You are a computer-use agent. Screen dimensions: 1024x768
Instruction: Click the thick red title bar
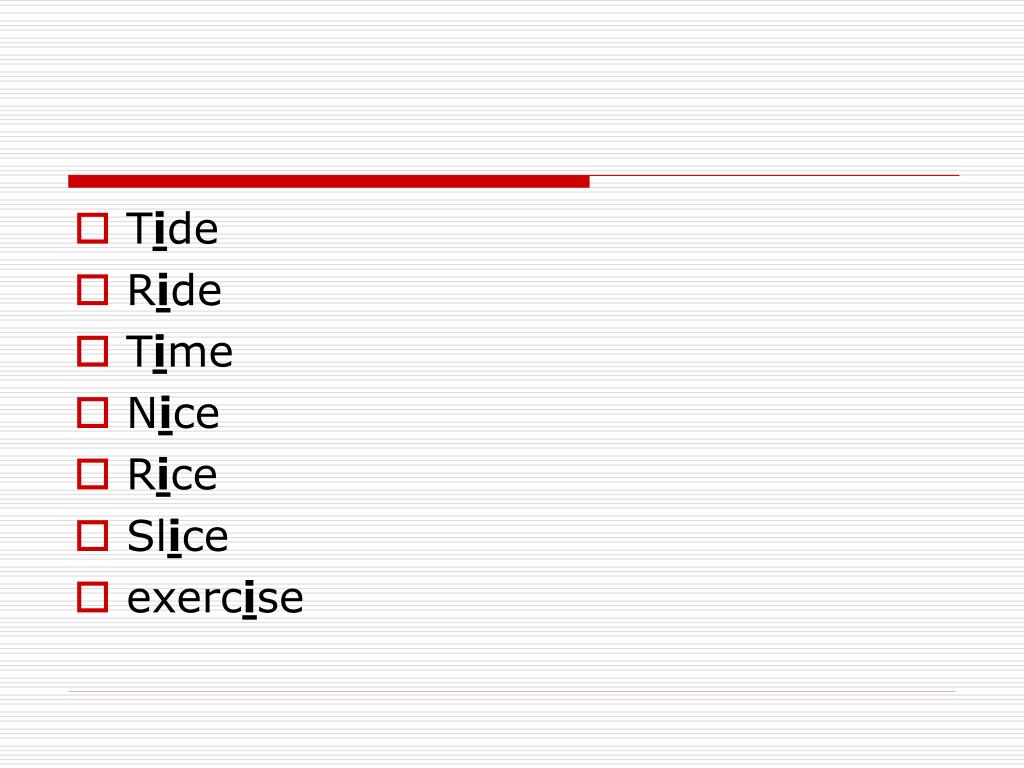tap(328, 182)
